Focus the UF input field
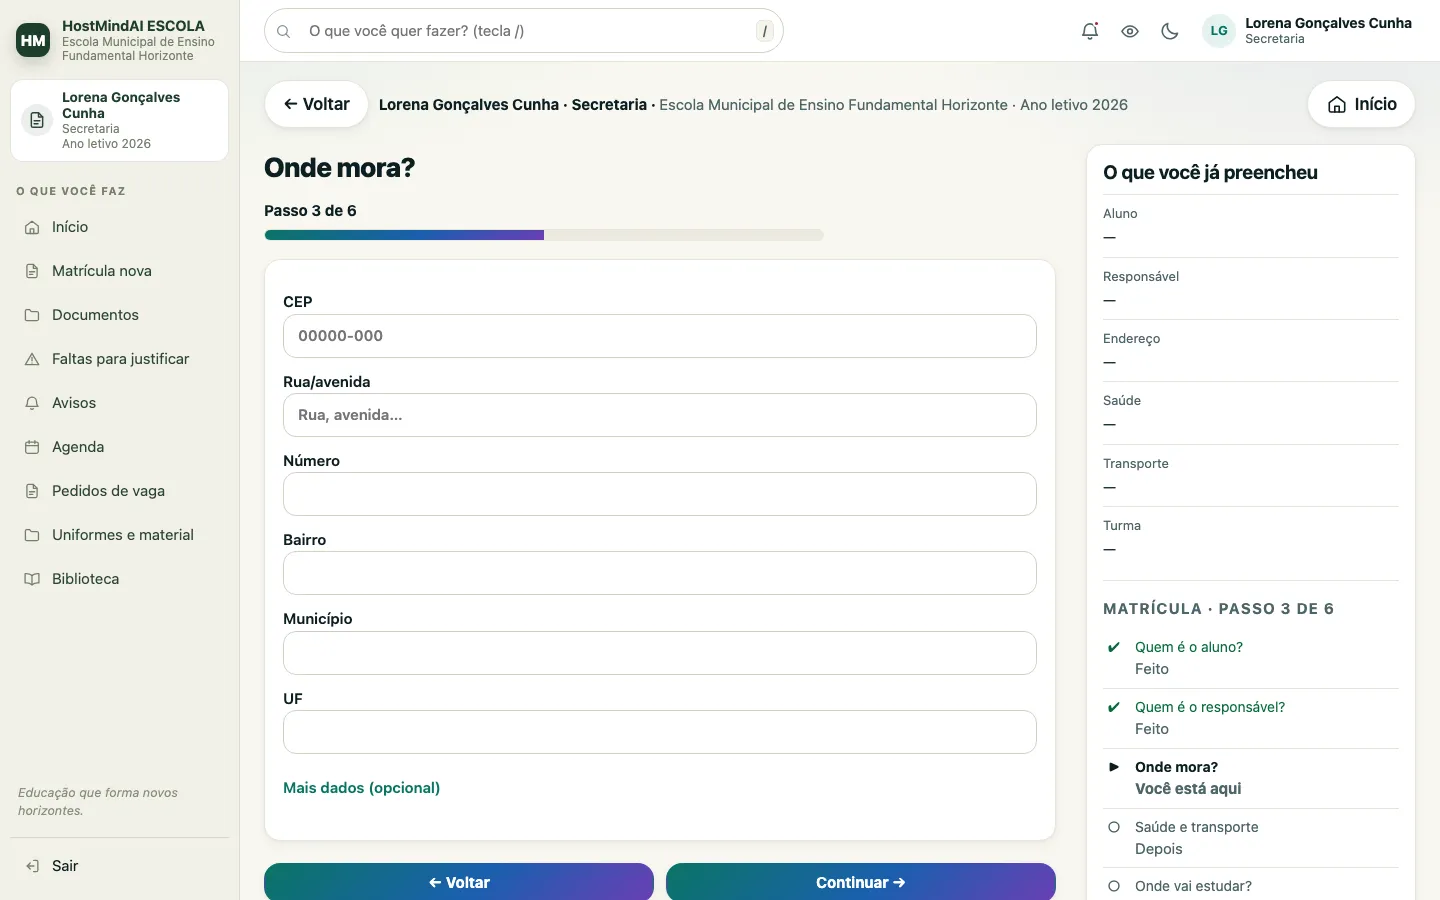Image resolution: width=1440 pixels, height=900 pixels. coord(660,732)
